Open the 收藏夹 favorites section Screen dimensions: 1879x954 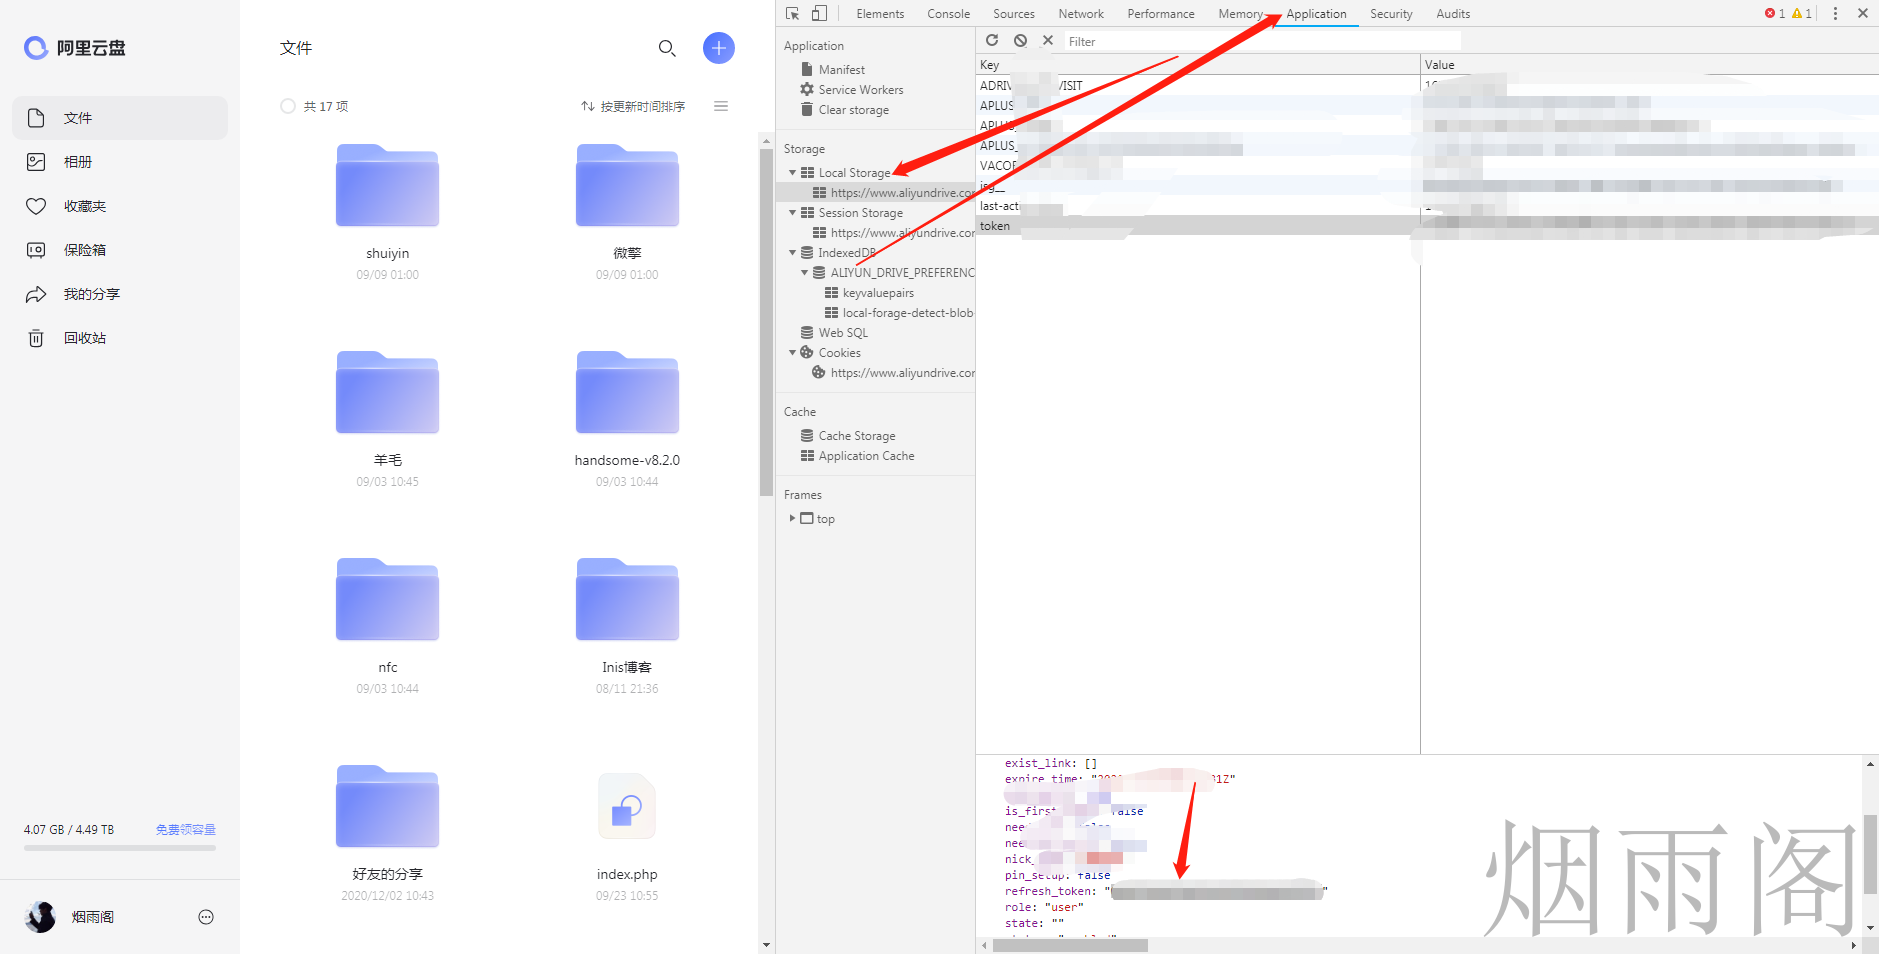(x=120, y=206)
